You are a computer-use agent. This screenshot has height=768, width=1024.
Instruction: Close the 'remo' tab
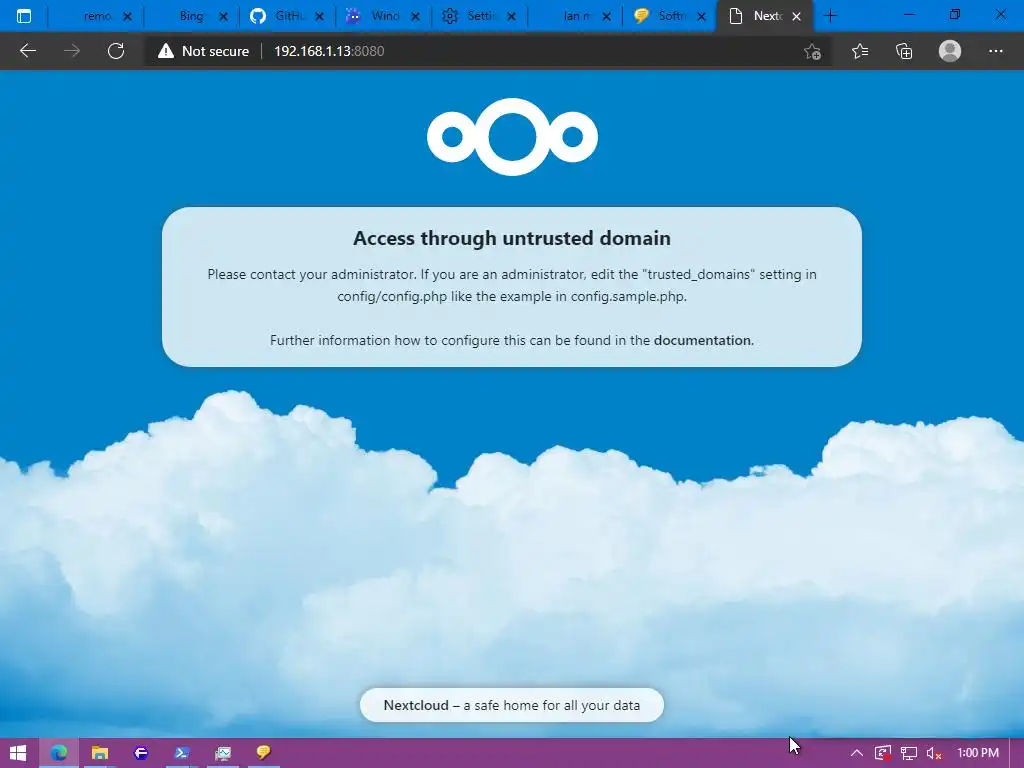[x=127, y=17]
